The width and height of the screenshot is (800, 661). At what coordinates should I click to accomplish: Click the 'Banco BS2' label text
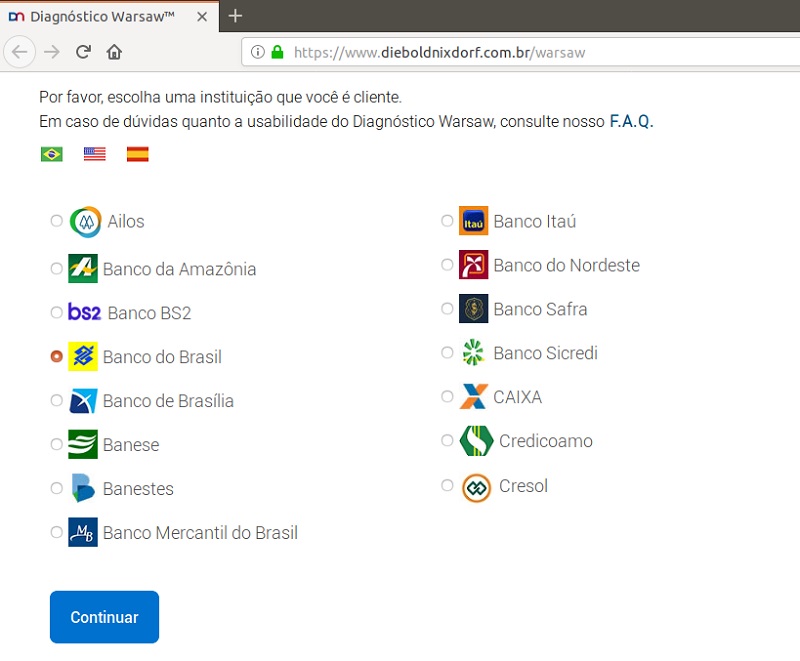tap(149, 313)
